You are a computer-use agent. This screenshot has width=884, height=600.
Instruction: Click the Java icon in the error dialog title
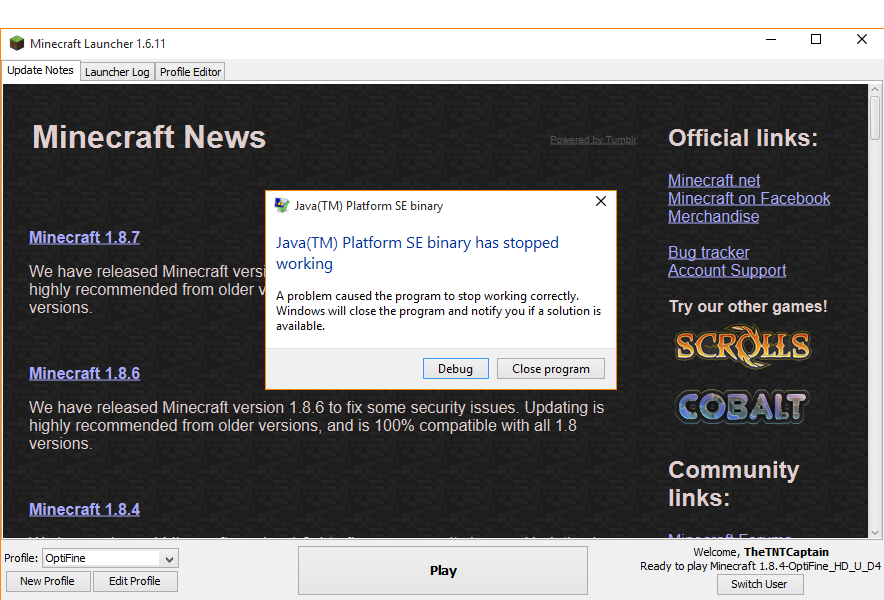click(282, 205)
